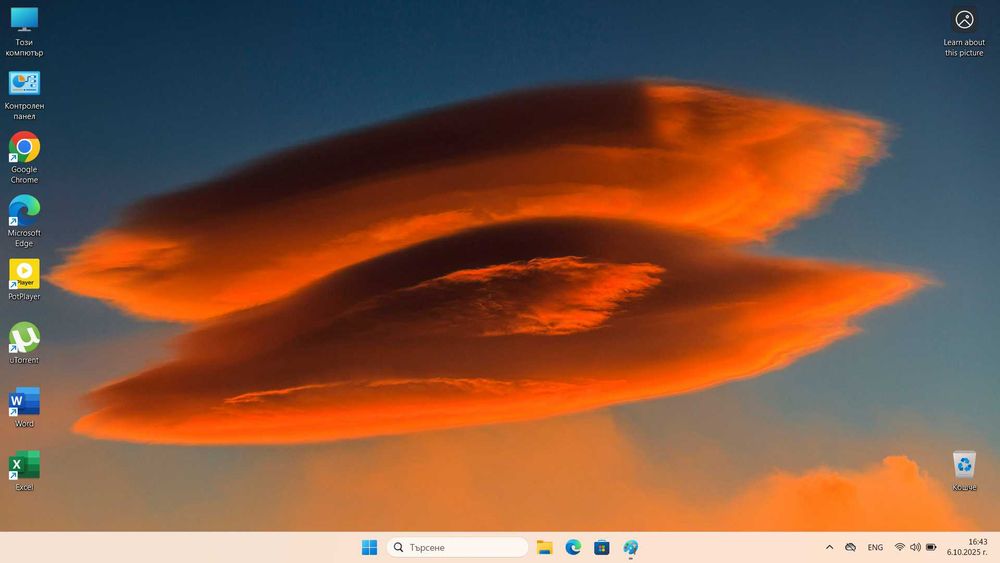Viewport: 1000px width, 563px height.
Task: Open File Explorer from the taskbar
Action: coord(544,547)
